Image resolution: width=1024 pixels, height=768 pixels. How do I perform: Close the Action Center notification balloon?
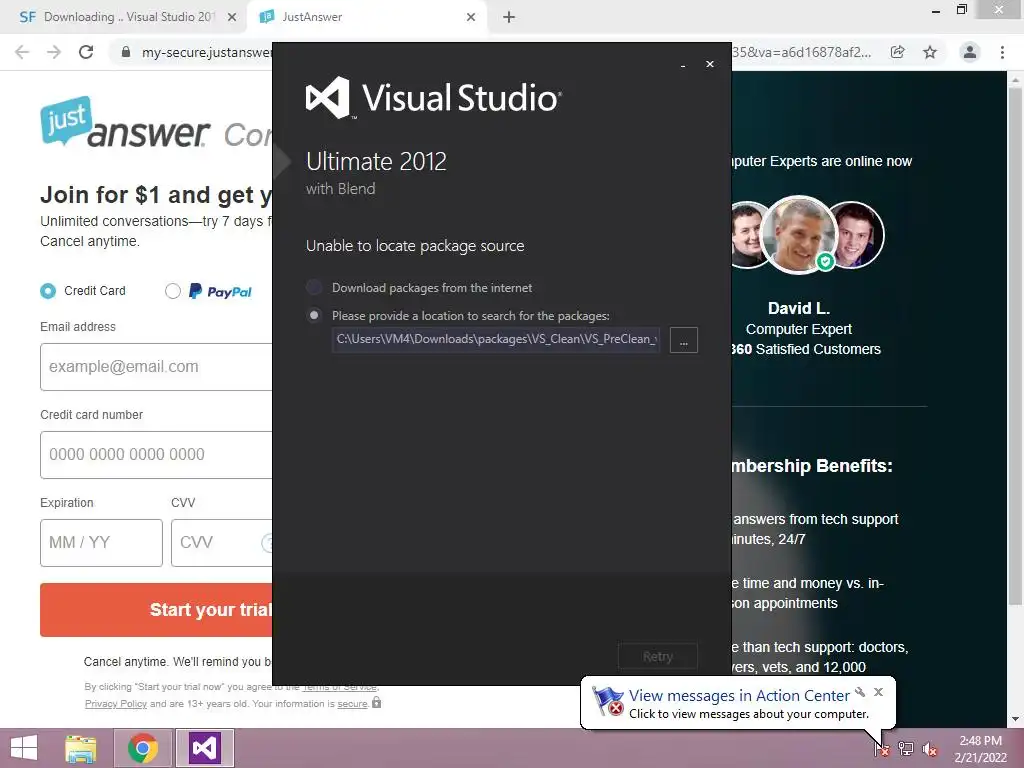[878, 692]
